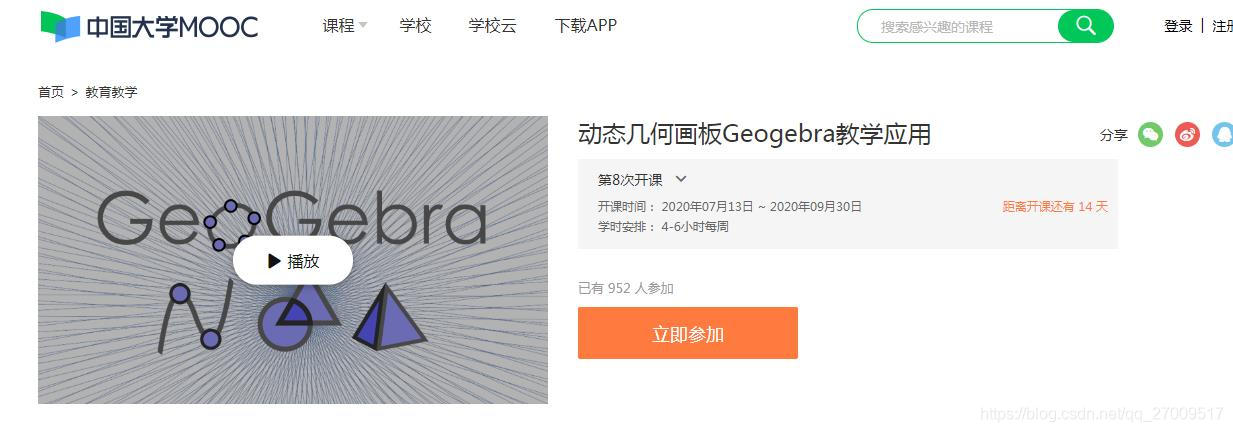Share via the WeChat icon

[1151, 135]
